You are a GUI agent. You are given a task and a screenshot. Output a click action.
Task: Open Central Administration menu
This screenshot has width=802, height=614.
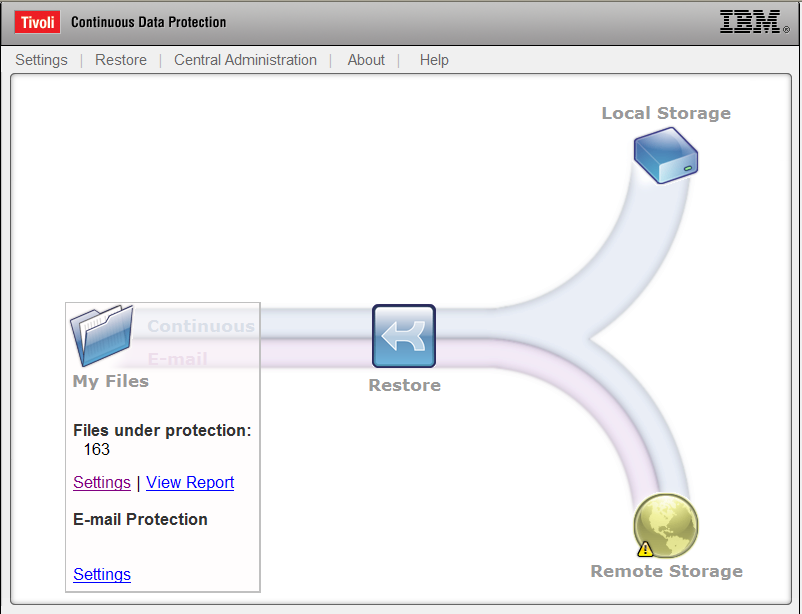(246, 60)
